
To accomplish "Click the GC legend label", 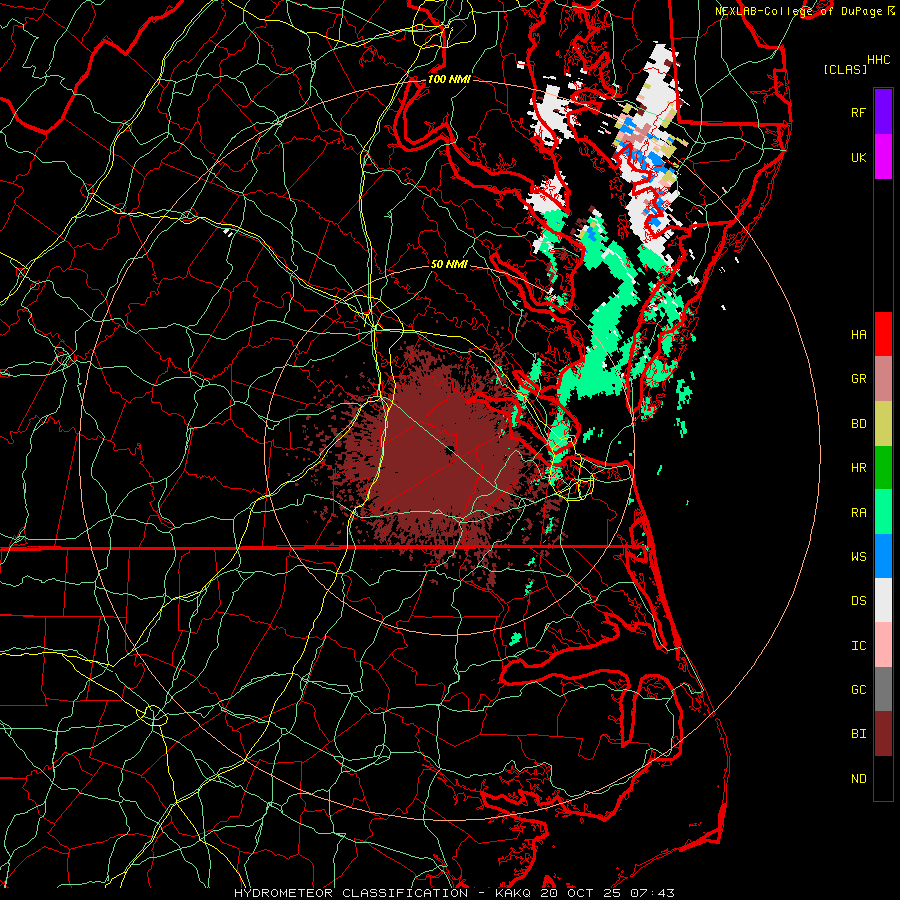I will click(x=859, y=690).
